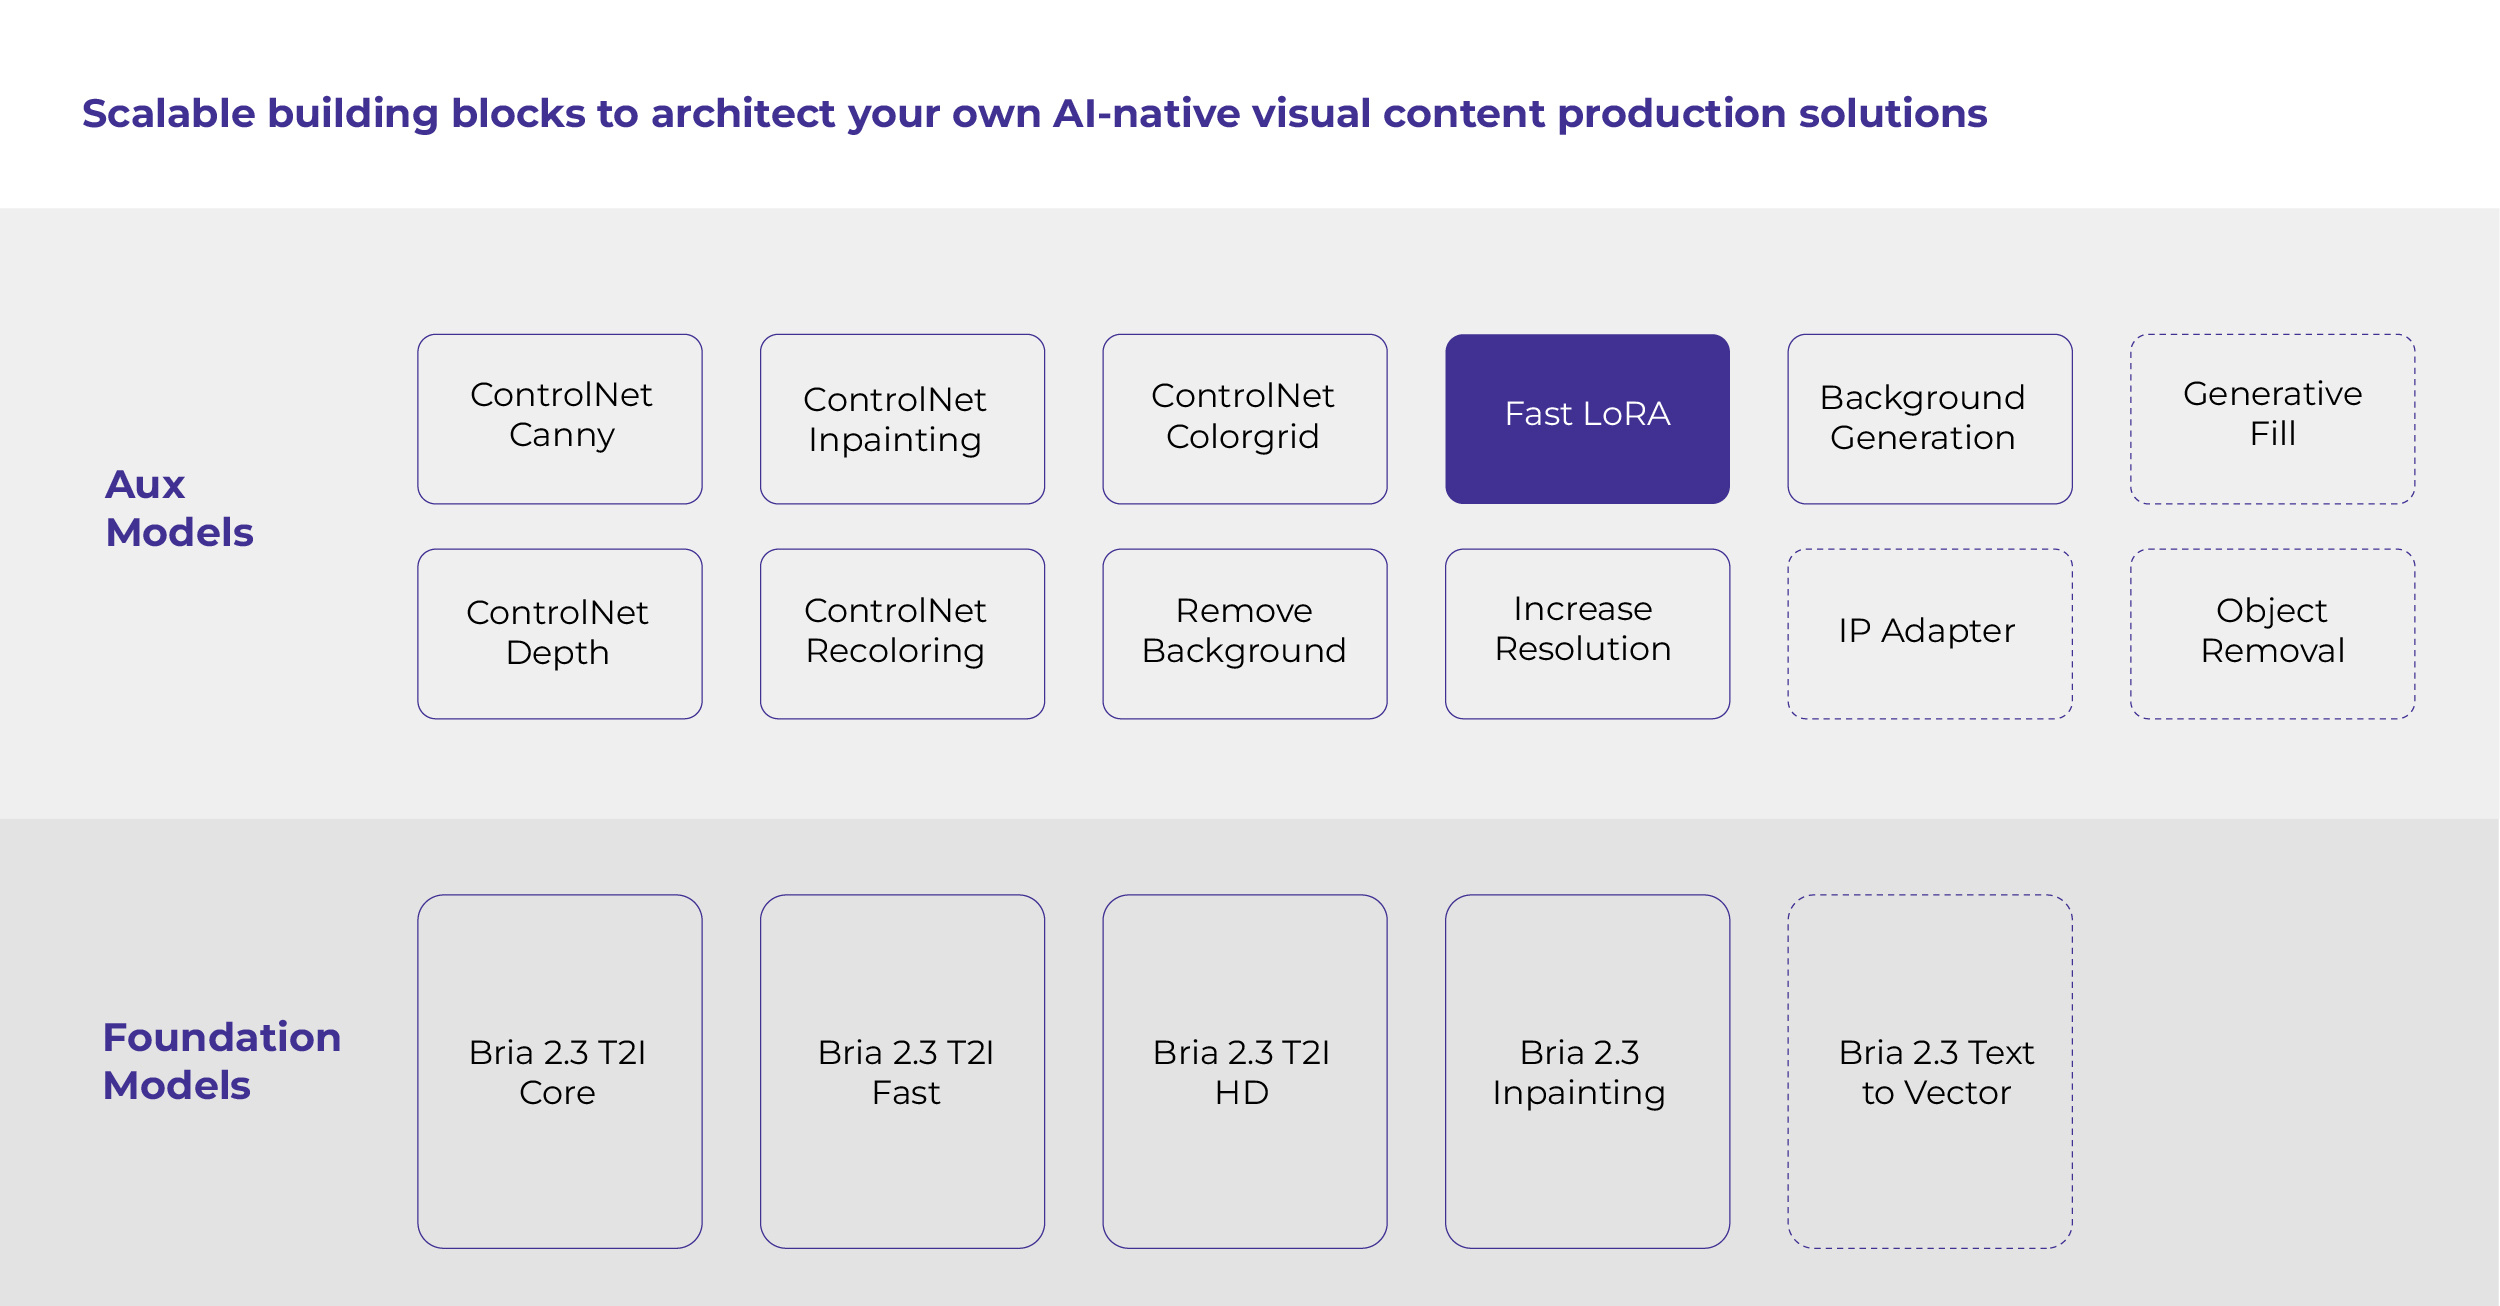Open the ControlNet Inpainting model
Image resolution: width=2500 pixels, height=1306 pixels.
pyautogui.click(x=901, y=418)
